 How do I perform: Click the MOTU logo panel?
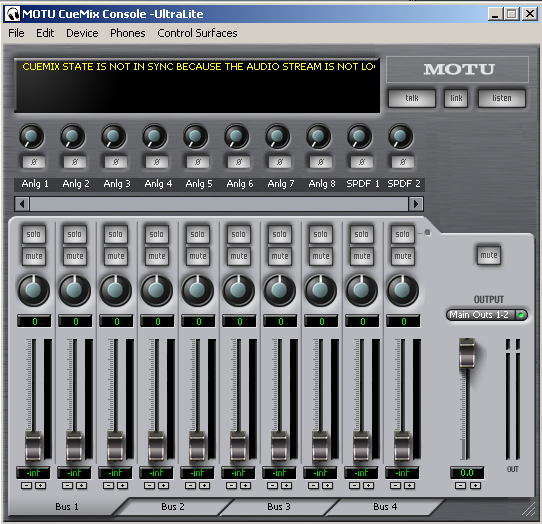458,69
